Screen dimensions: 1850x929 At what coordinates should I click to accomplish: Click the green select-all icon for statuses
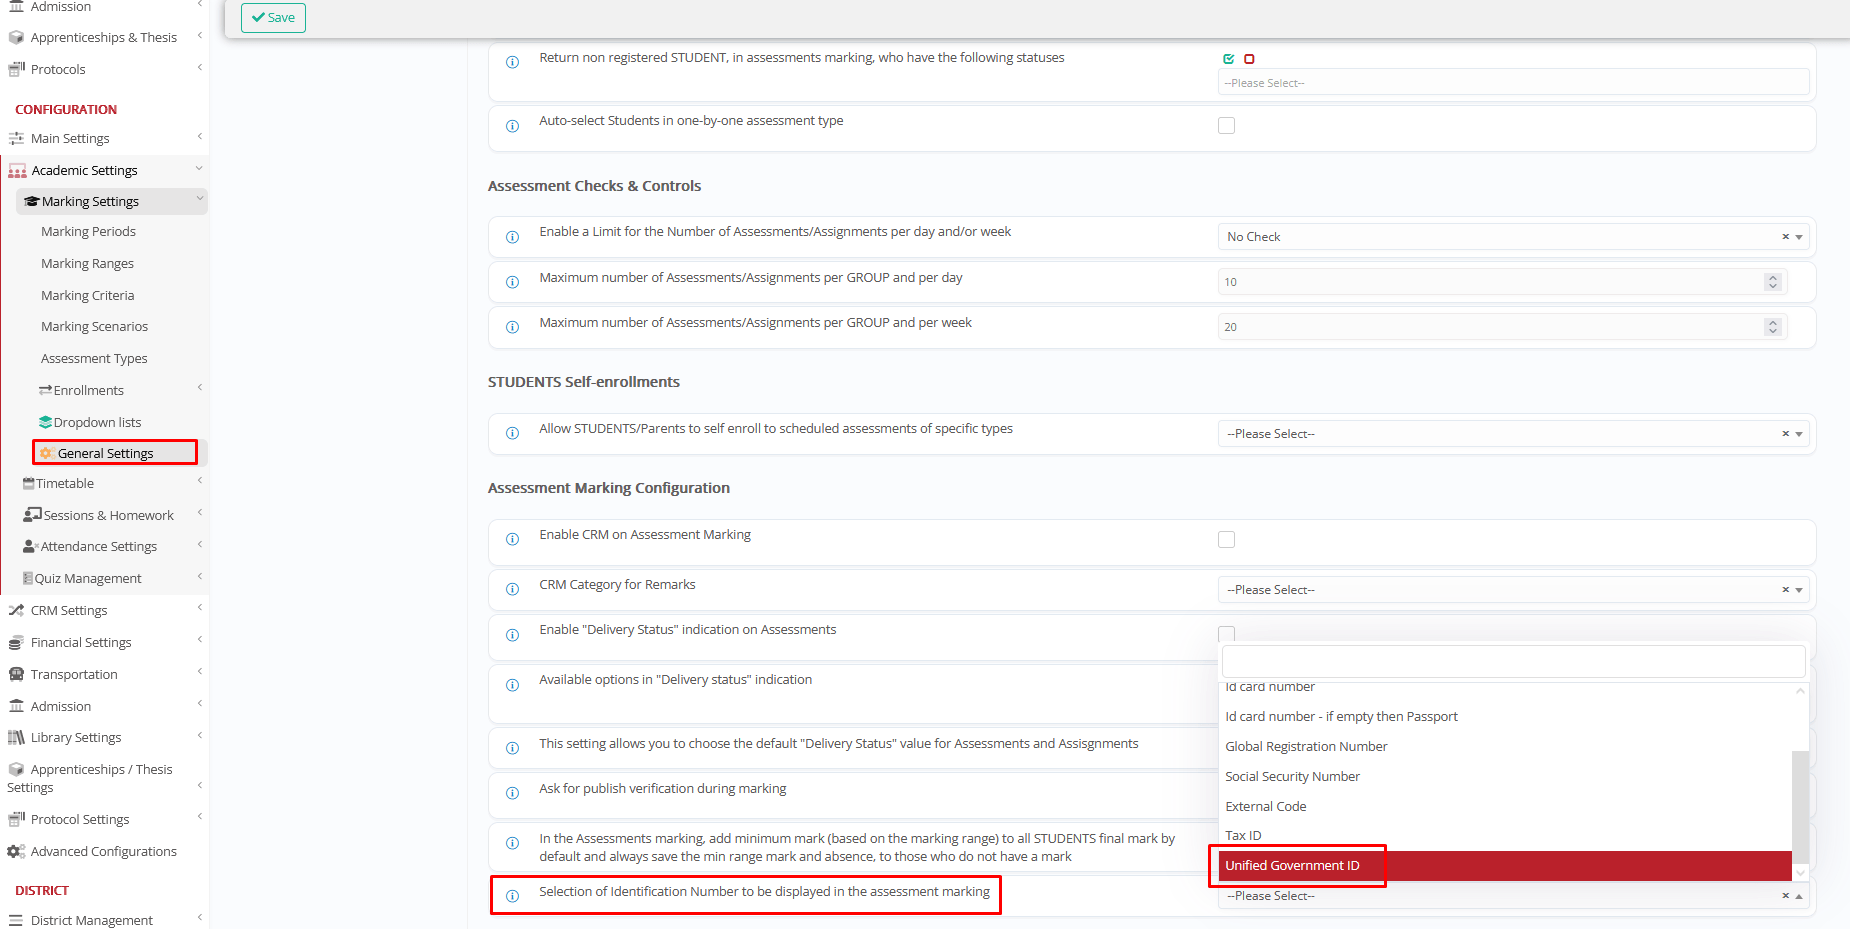[1228, 59]
